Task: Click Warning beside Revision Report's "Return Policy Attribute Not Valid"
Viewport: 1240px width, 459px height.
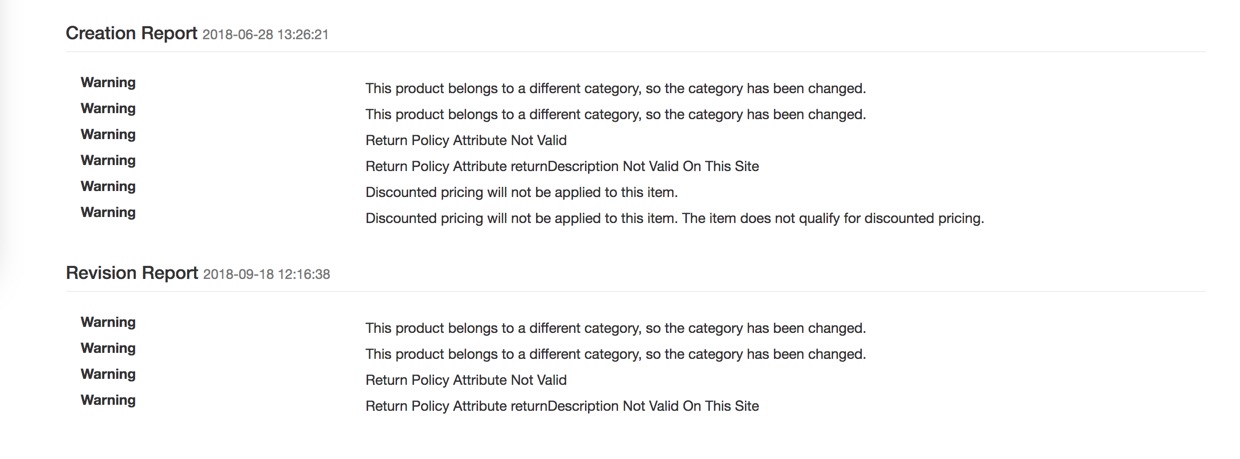Action: point(108,374)
